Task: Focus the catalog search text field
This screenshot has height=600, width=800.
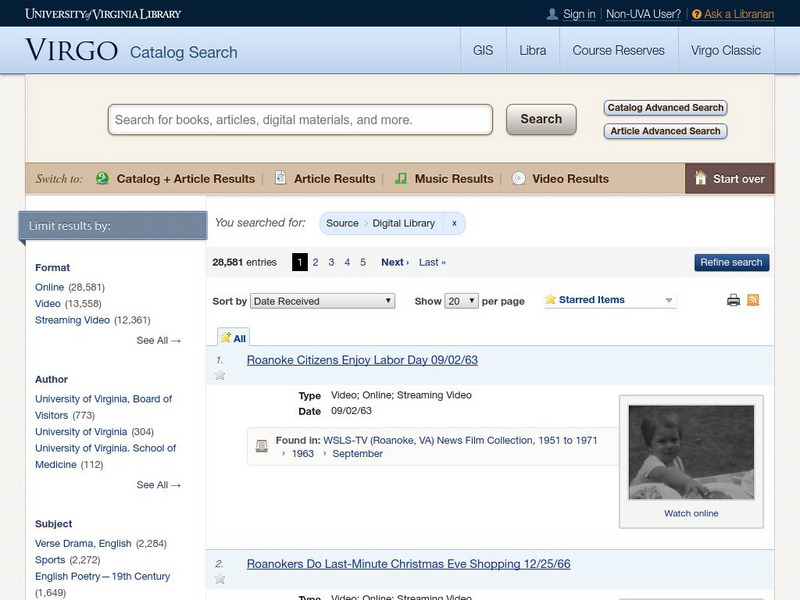Action: click(300, 120)
